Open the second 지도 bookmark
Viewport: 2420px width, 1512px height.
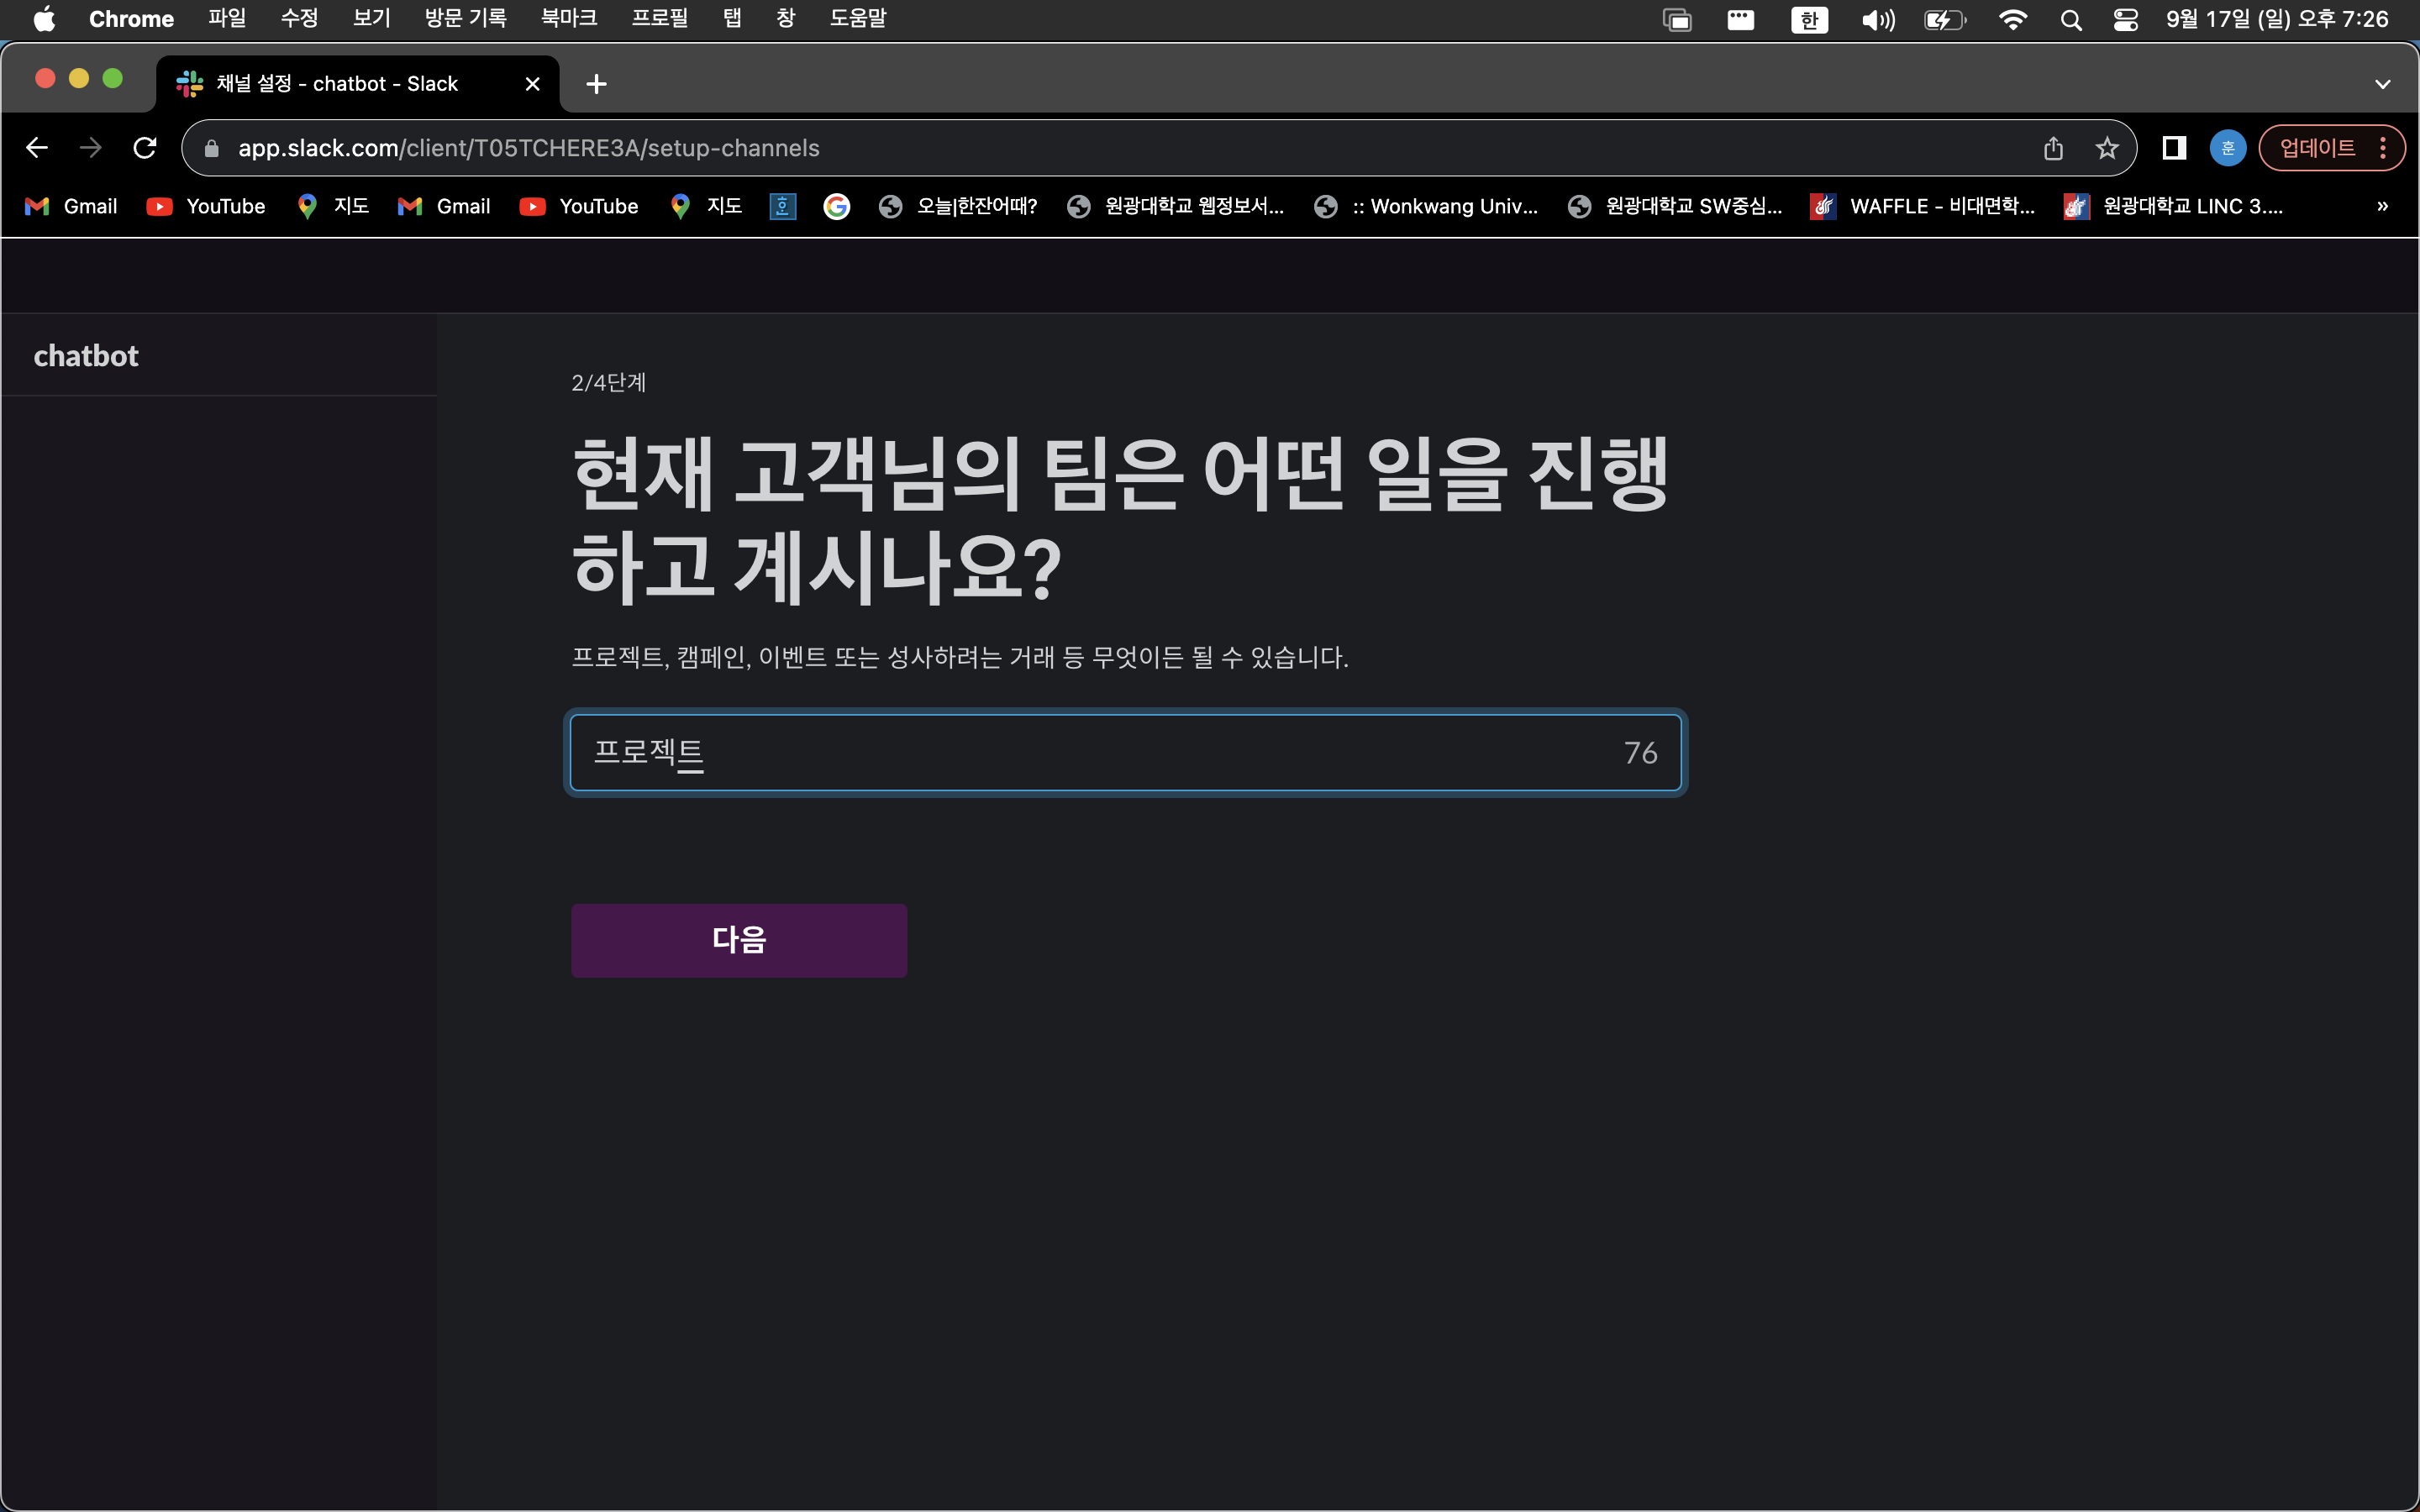pyautogui.click(x=706, y=206)
